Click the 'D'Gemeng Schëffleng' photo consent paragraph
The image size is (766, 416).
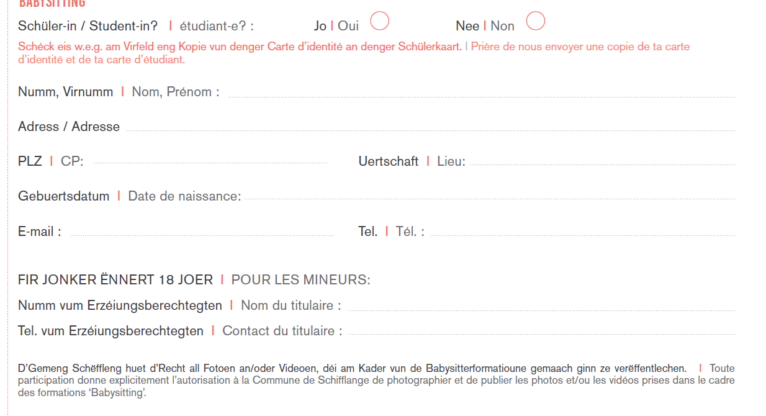coord(376,380)
